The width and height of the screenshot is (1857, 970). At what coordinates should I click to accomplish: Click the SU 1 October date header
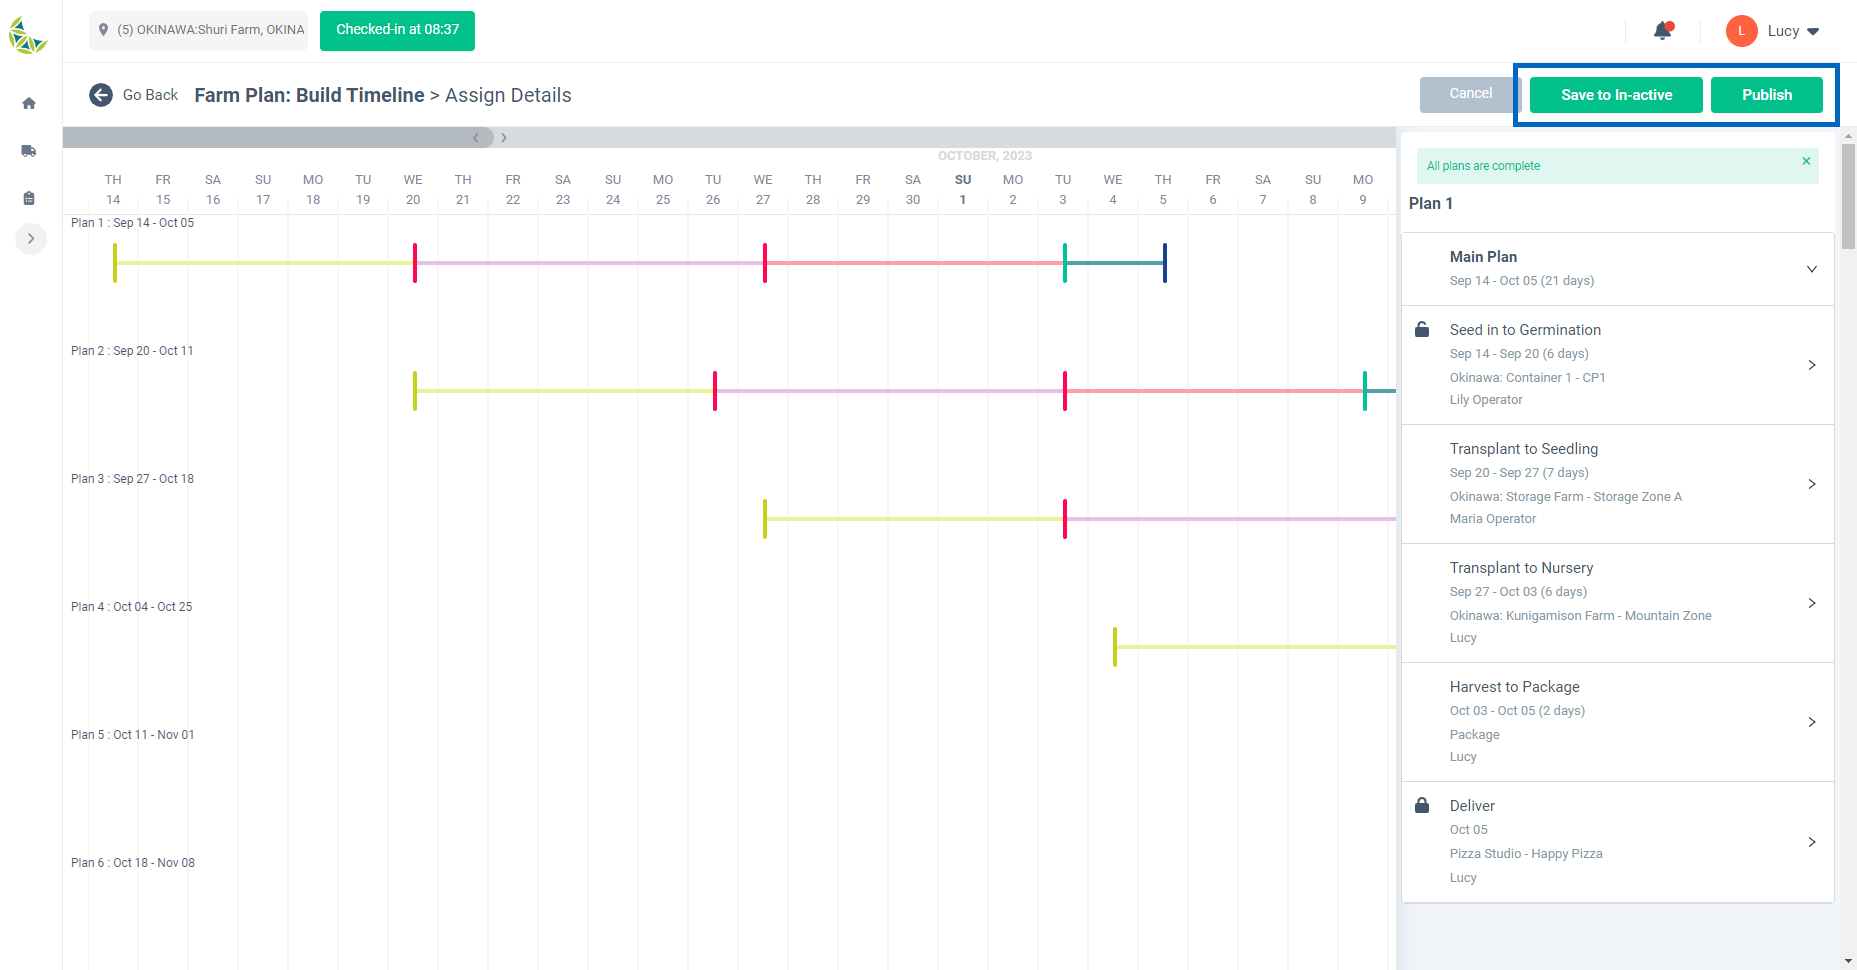[963, 190]
